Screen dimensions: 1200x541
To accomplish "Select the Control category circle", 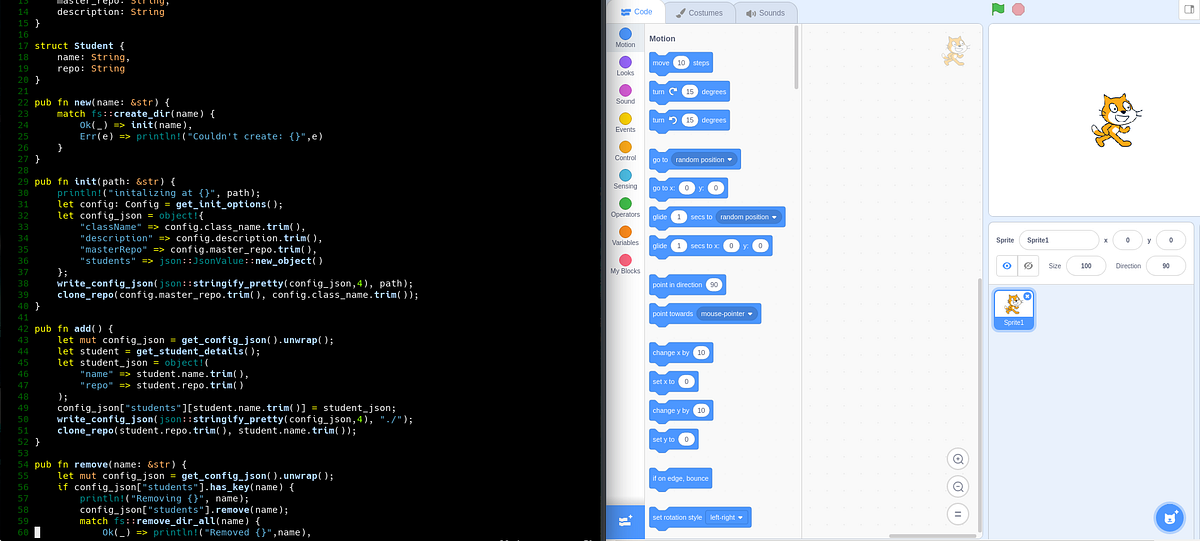I will [625, 147].
